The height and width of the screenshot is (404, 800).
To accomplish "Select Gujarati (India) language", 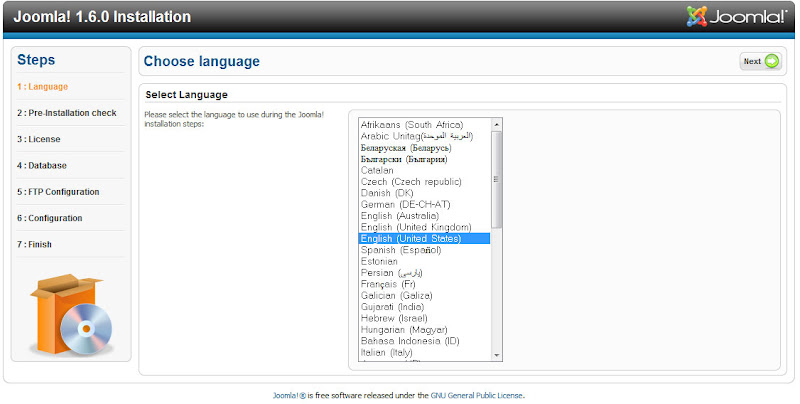I will 424,307.
